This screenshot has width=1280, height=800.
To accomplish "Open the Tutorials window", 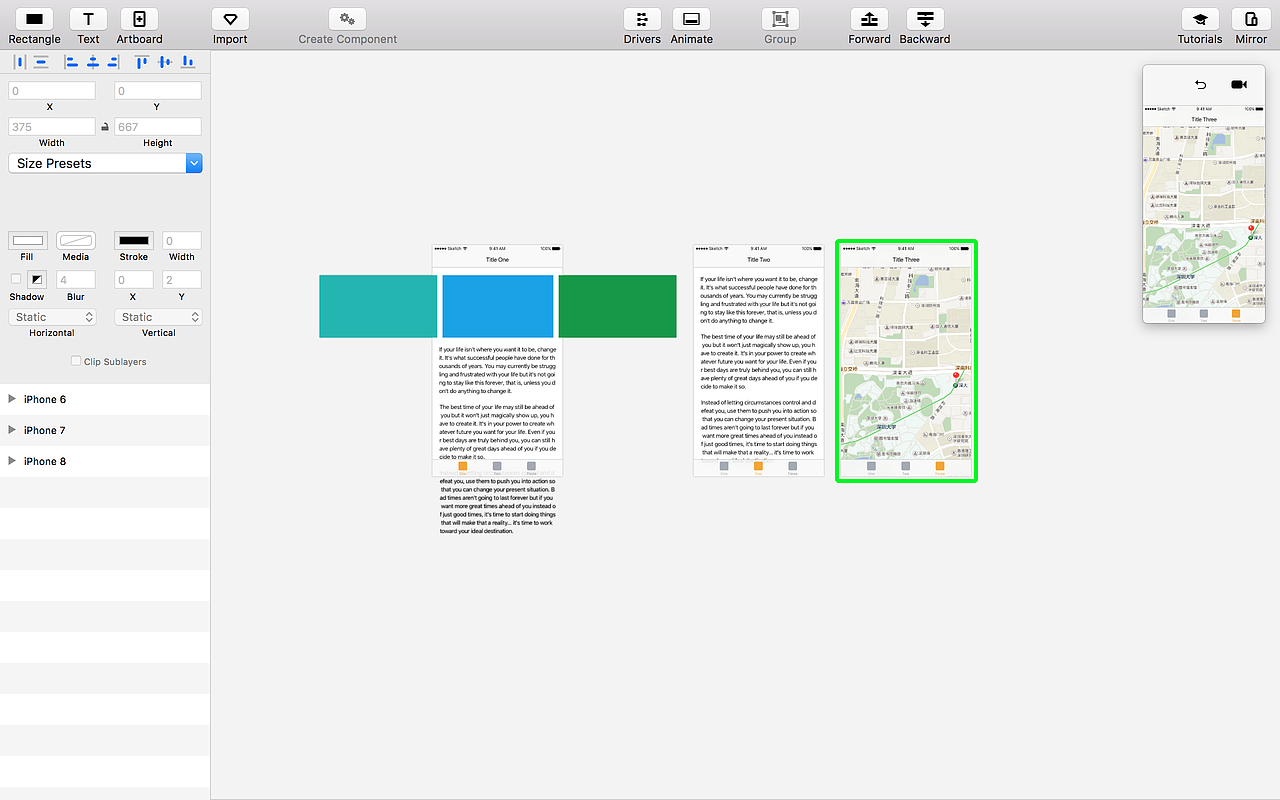I will tap(1199, 19).
